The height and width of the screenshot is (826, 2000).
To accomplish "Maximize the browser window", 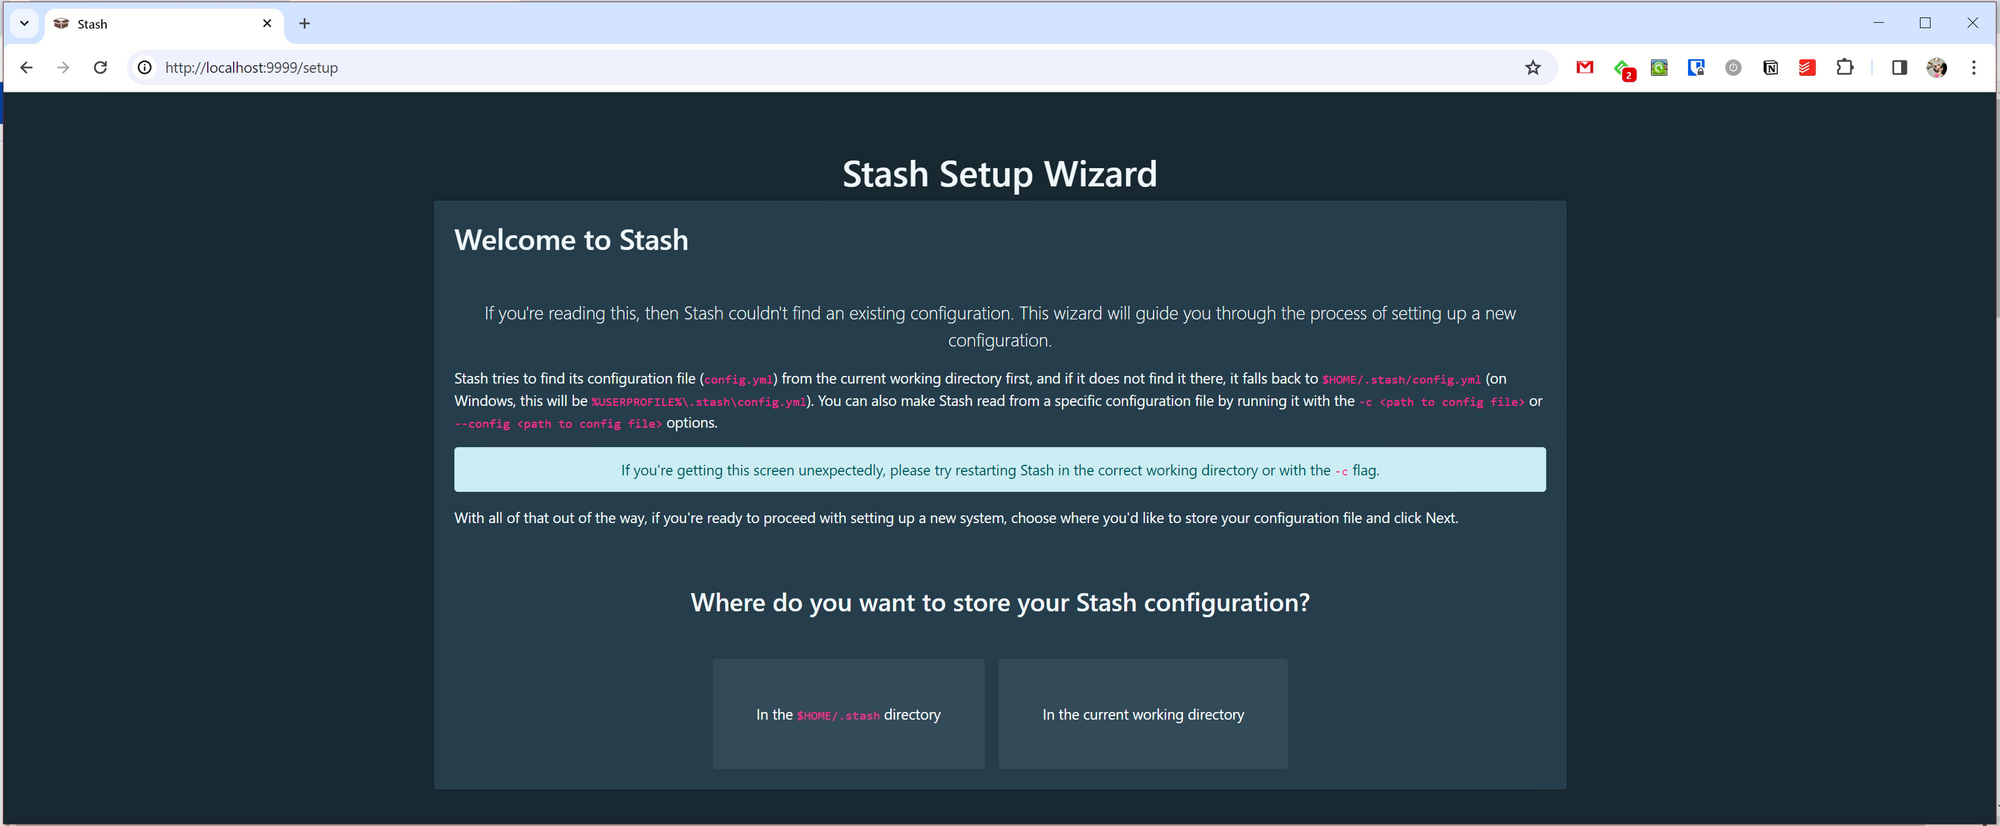I will pos(1925,23).
